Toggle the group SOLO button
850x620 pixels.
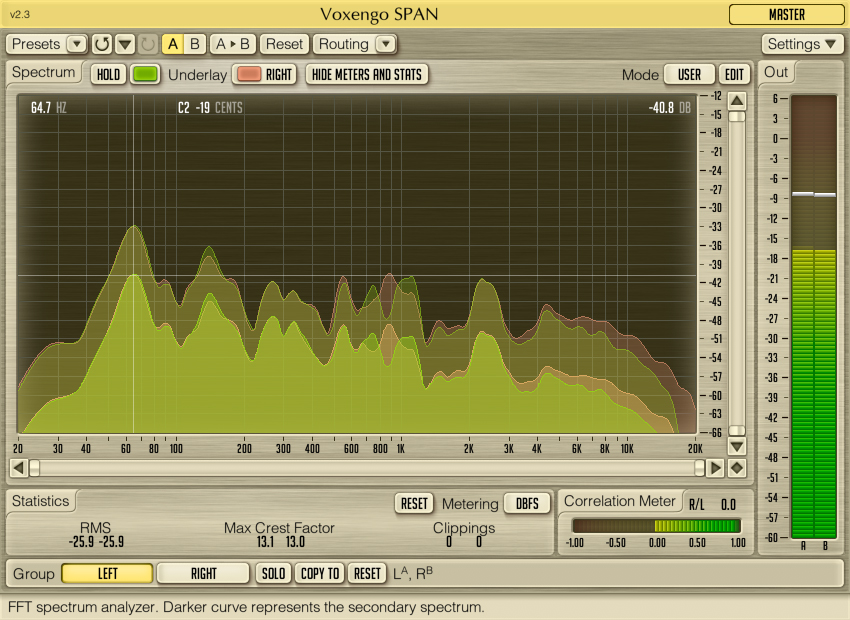tap(273, 573)
